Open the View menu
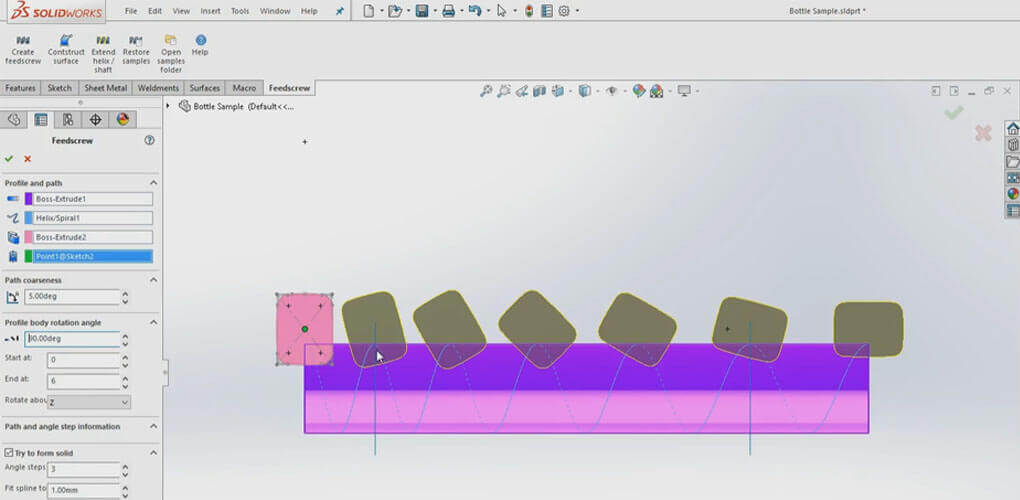The width and height of the screenshot is (1020, 500). [181, 11]
